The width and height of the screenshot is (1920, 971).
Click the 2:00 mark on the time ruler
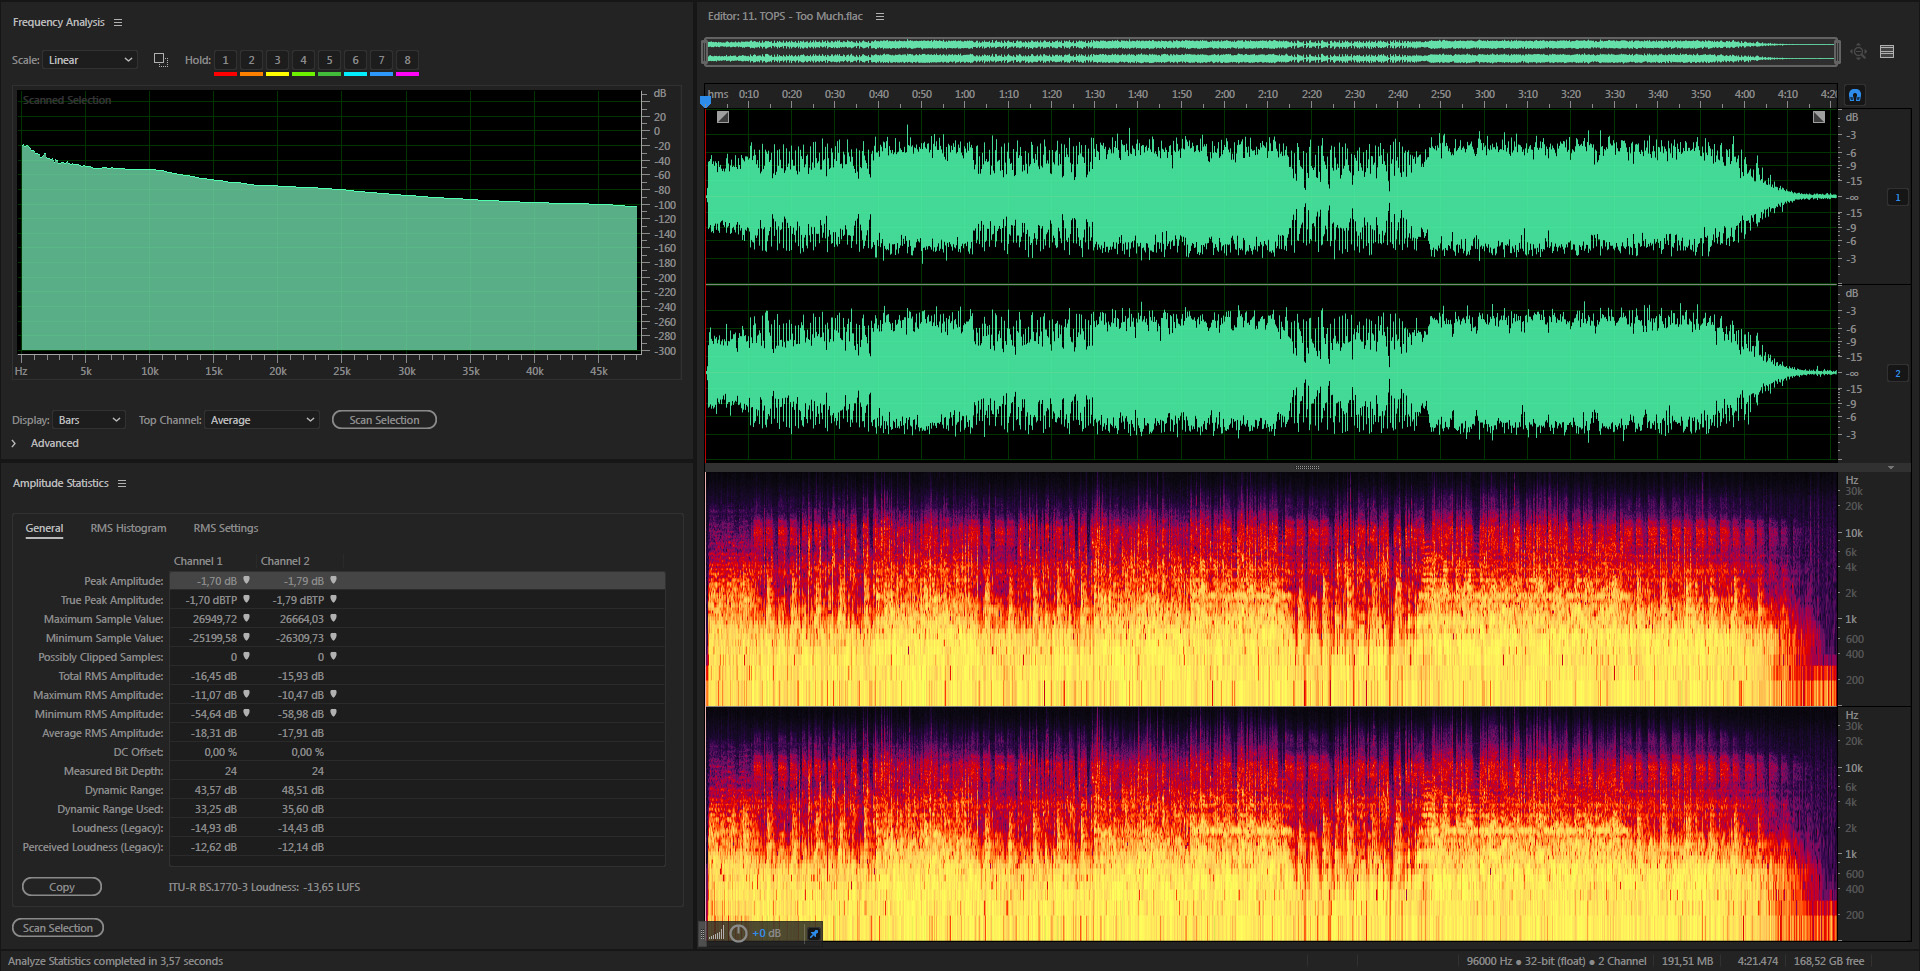coord(1224,94)
